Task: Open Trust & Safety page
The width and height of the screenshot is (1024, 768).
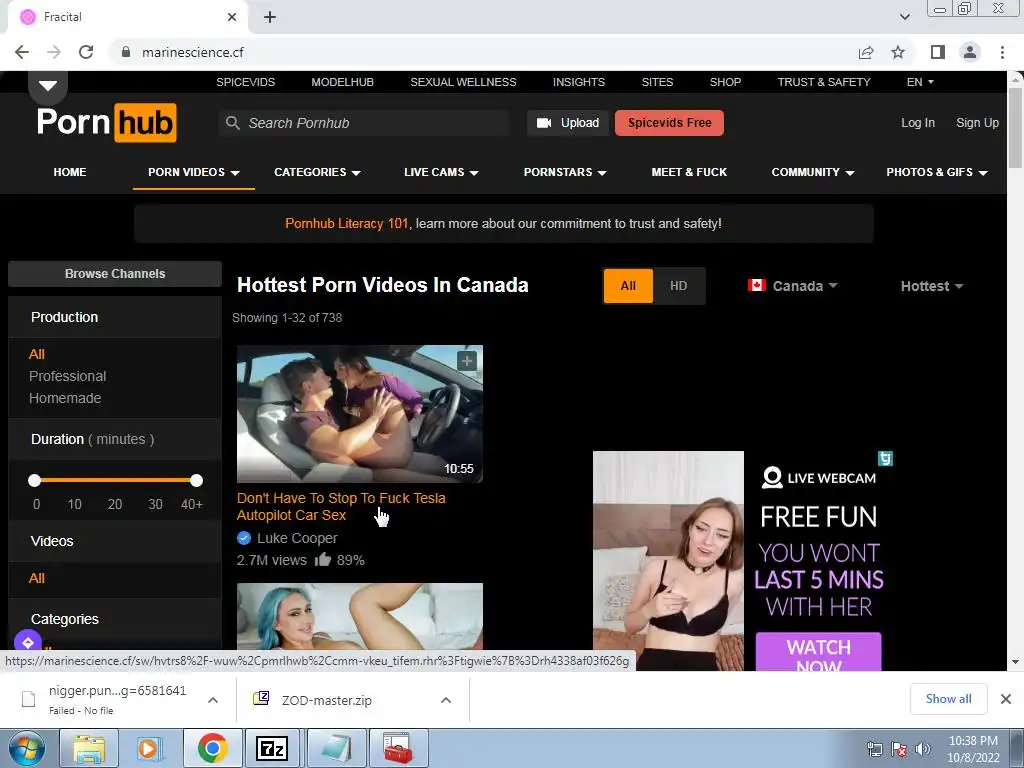Action: click(824, 82)
